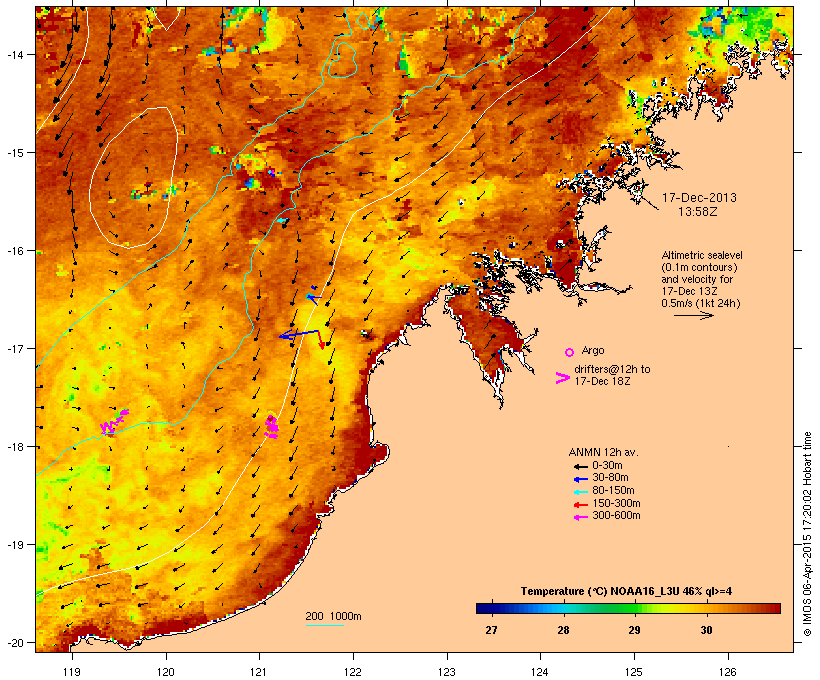The width and height of the screenshot is (820, 680).
Task: Click the longitude axis label 123
Action: click(447, 672)
